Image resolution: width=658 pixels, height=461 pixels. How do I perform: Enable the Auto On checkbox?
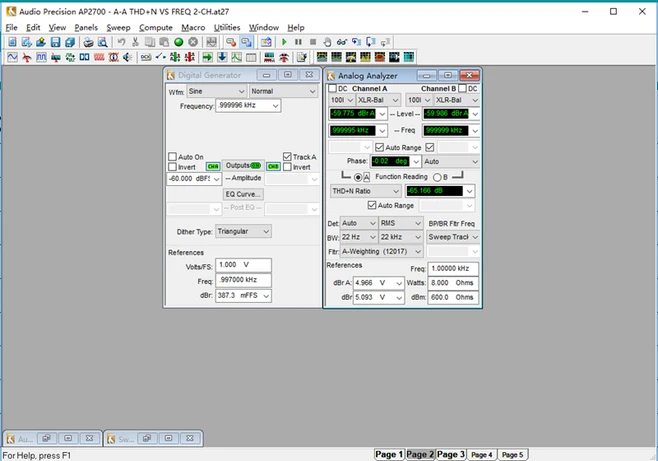click(172, 156)
